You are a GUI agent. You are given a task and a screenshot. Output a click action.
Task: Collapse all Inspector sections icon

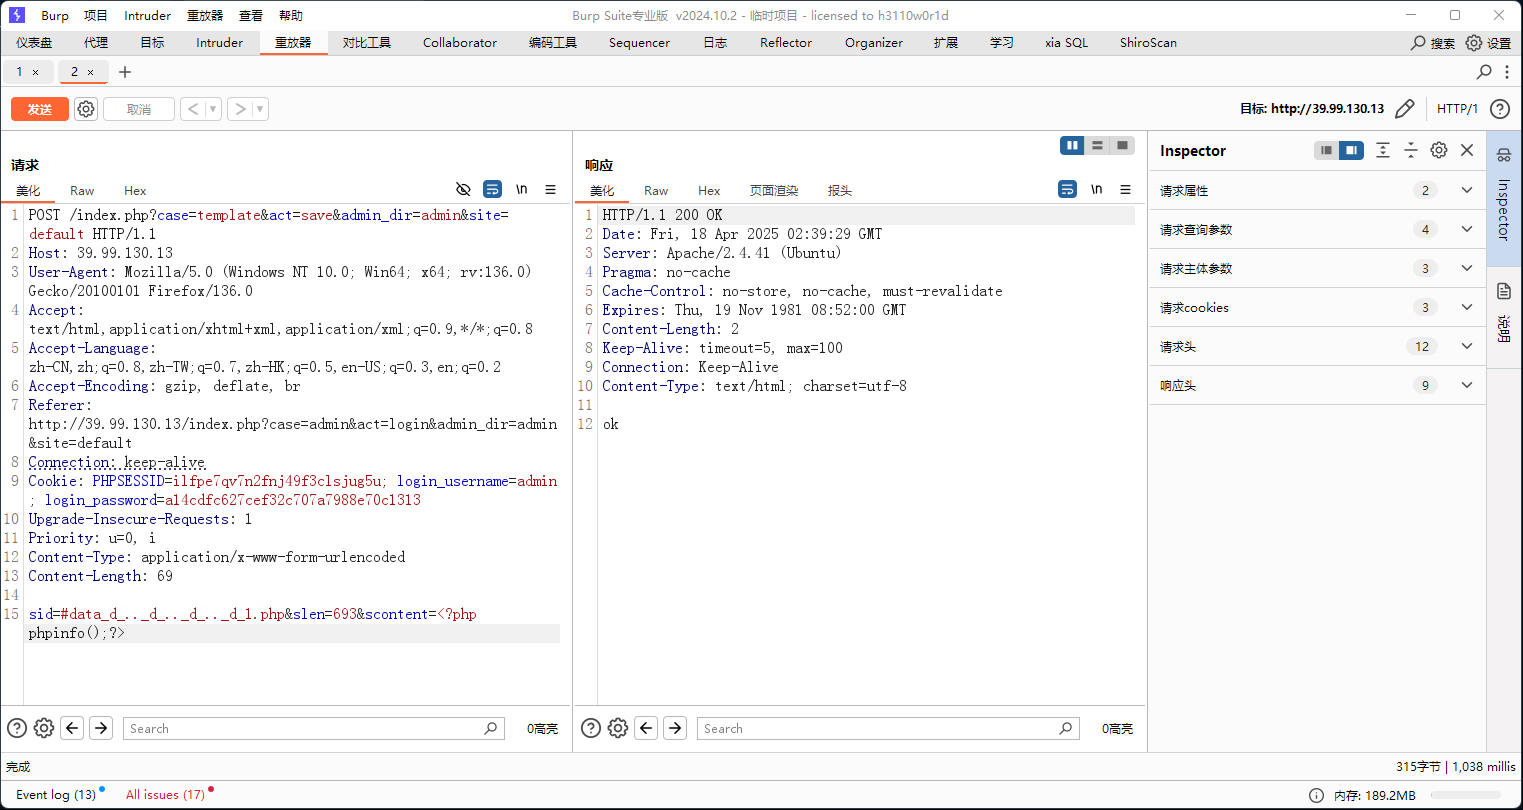(1410, 150)
